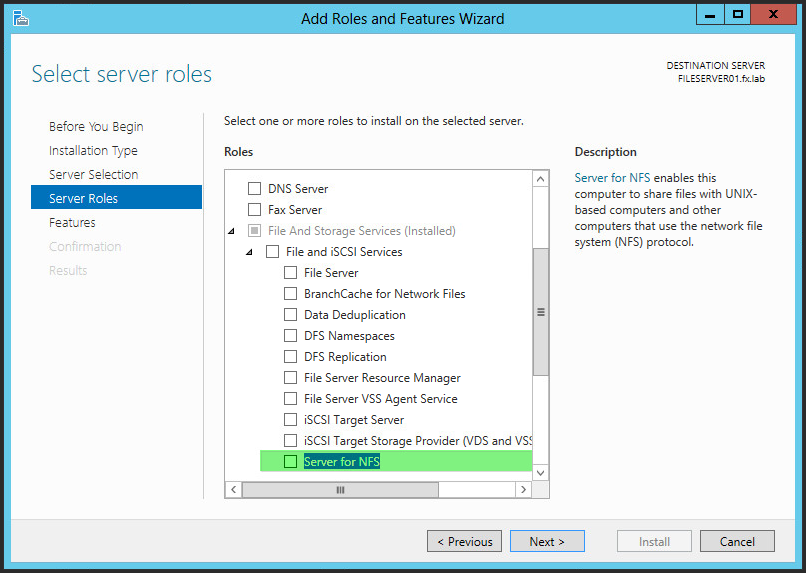Click the DFS Replication label
Screen dimensions: 806x573
click(345, 357)
